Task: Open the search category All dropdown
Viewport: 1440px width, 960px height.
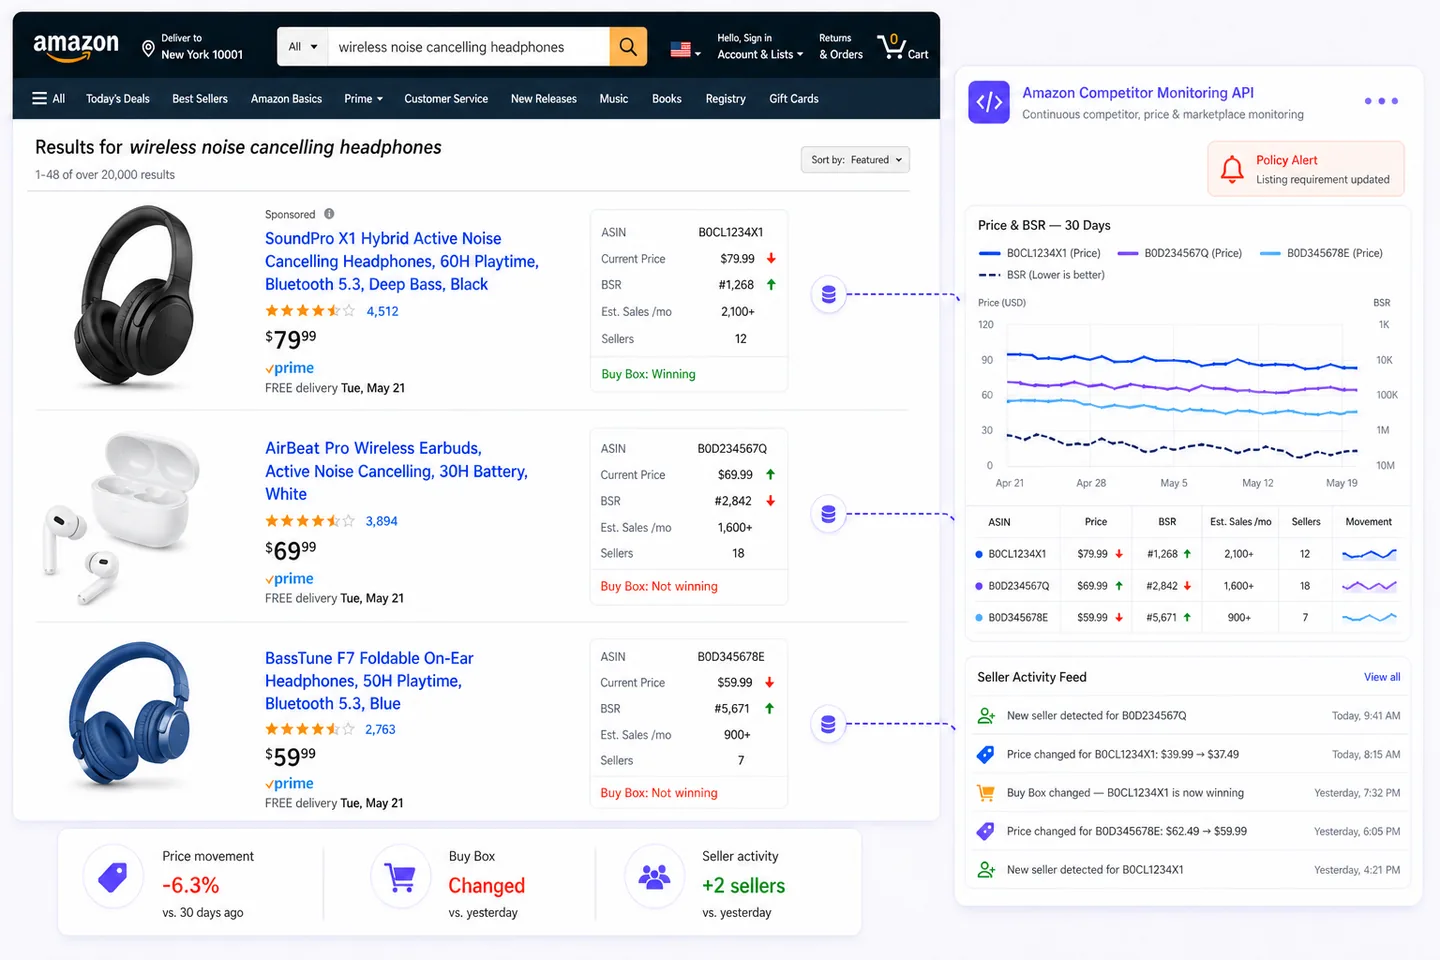Action: click(x=303, y=47)
